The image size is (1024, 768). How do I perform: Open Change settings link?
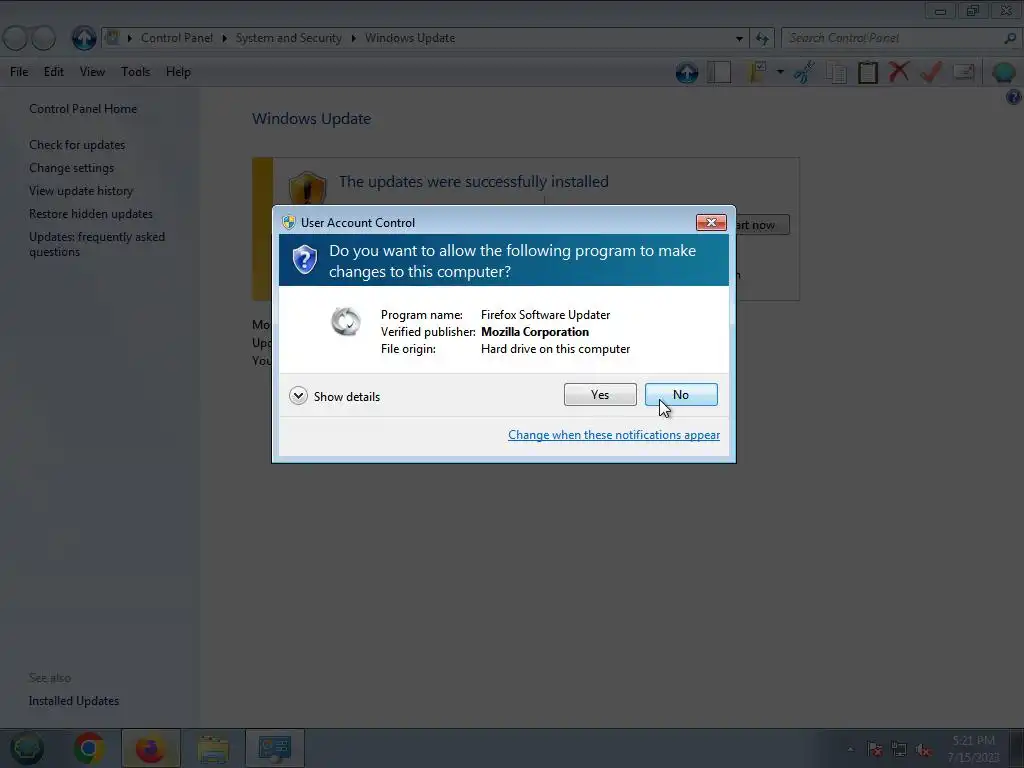(71, 168)
